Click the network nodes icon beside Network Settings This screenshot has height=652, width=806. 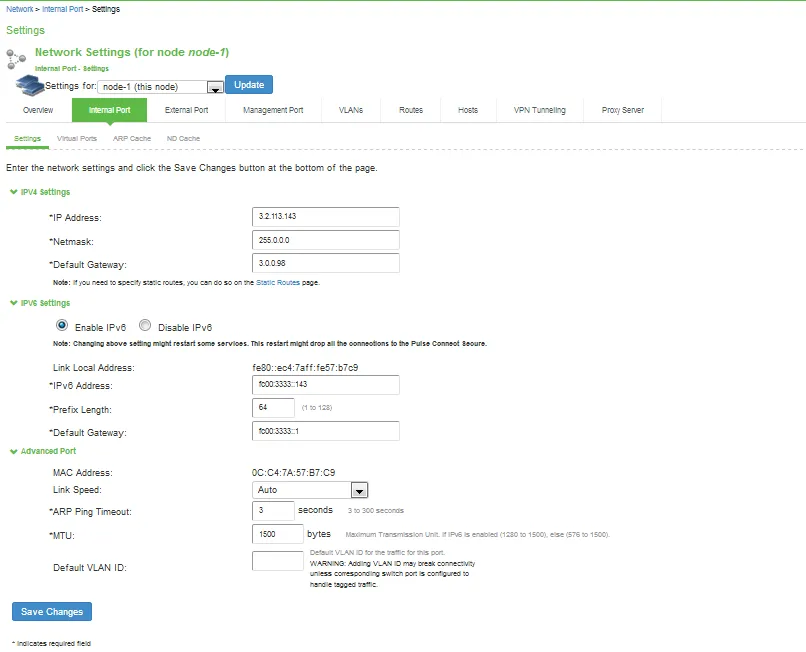click(x=16, y=59)
